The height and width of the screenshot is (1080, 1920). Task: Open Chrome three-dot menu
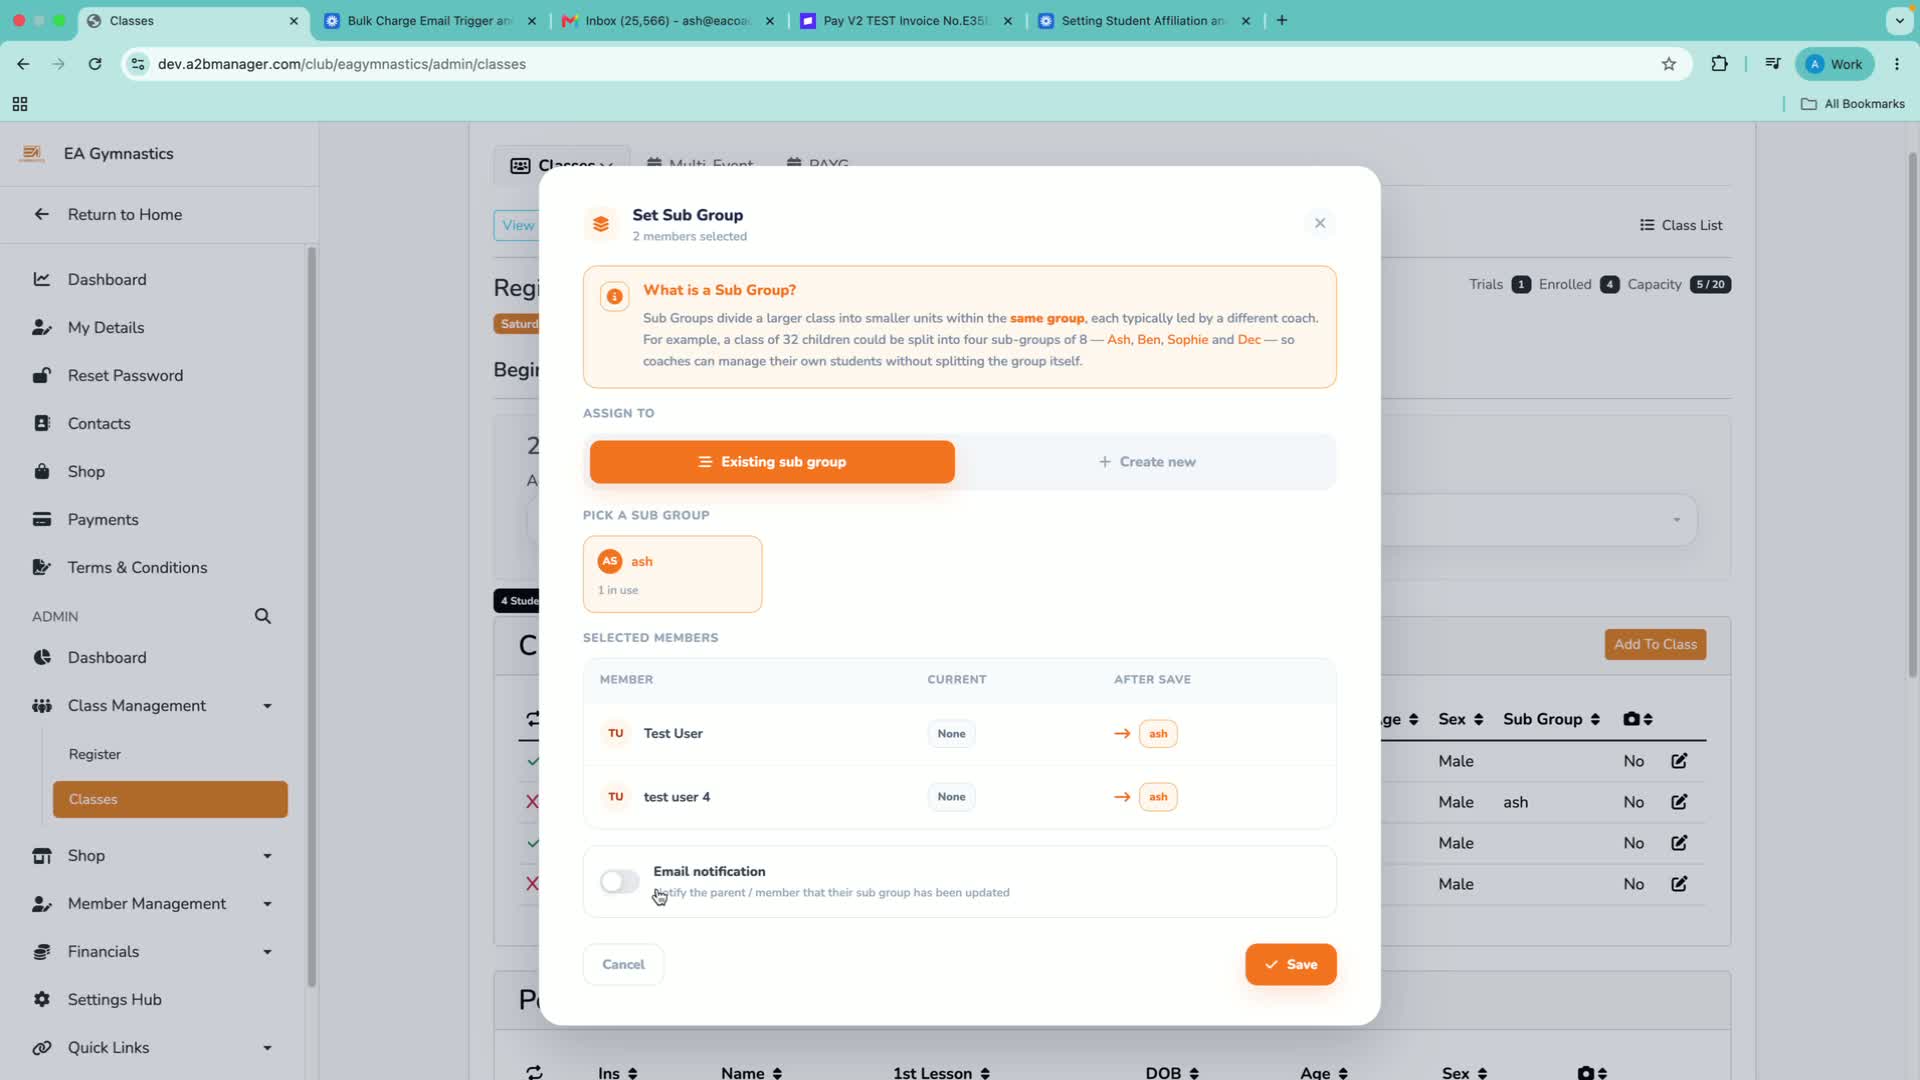point(1897,64)
